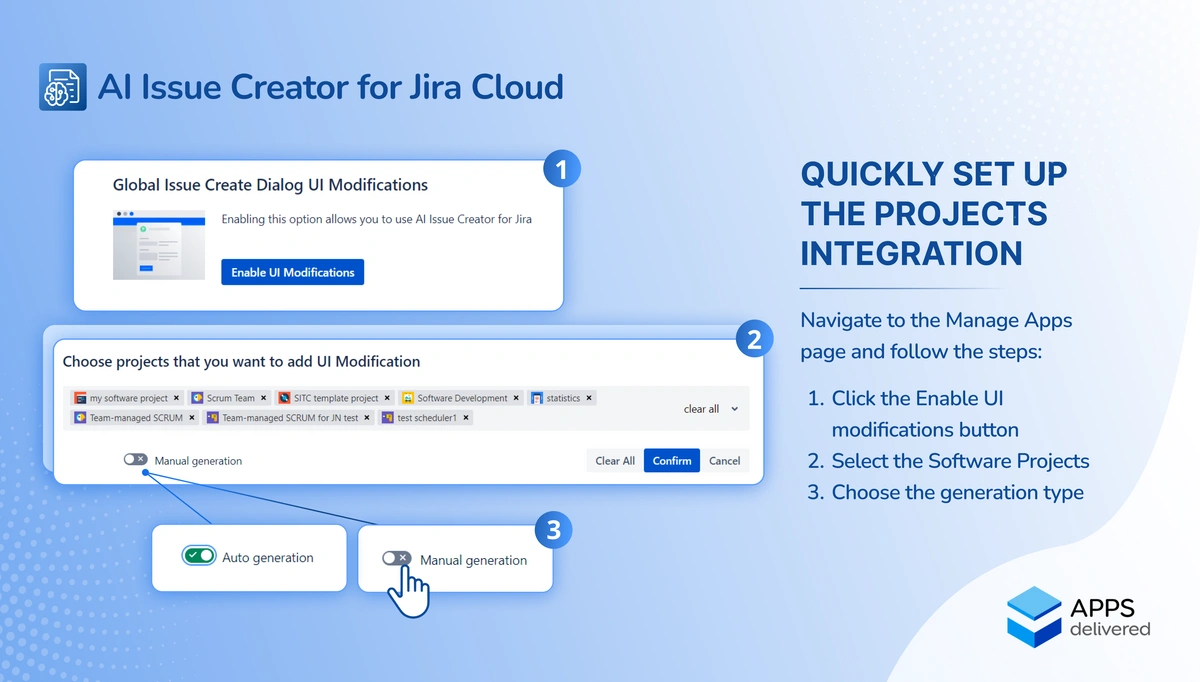Remove the 'test scheduler1' project tag
The height and width of the screenshot is (682, 1200).
[x=465, y=418]
